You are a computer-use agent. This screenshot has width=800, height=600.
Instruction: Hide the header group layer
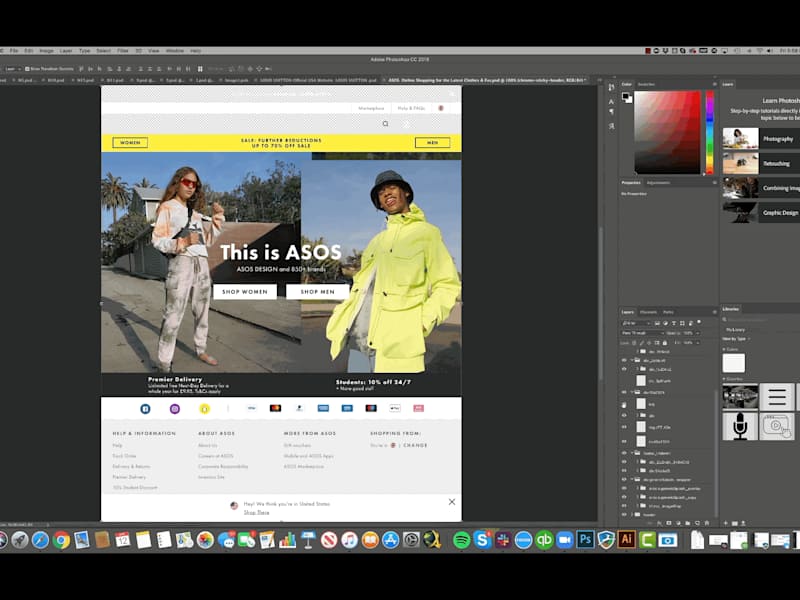(x=623, y=515)
